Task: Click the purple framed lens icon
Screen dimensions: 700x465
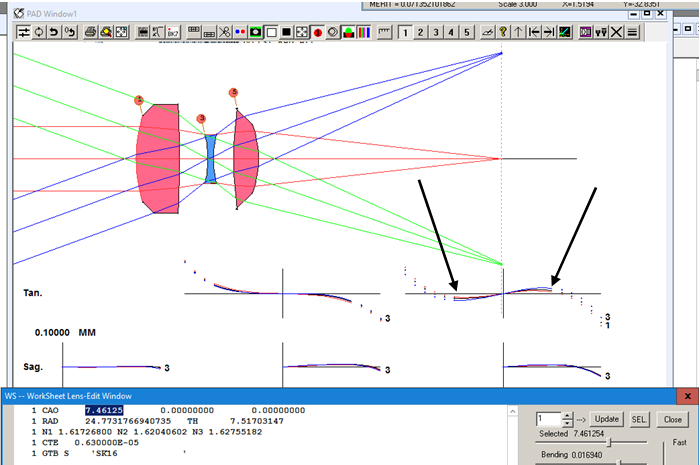Action: [585, 32]
